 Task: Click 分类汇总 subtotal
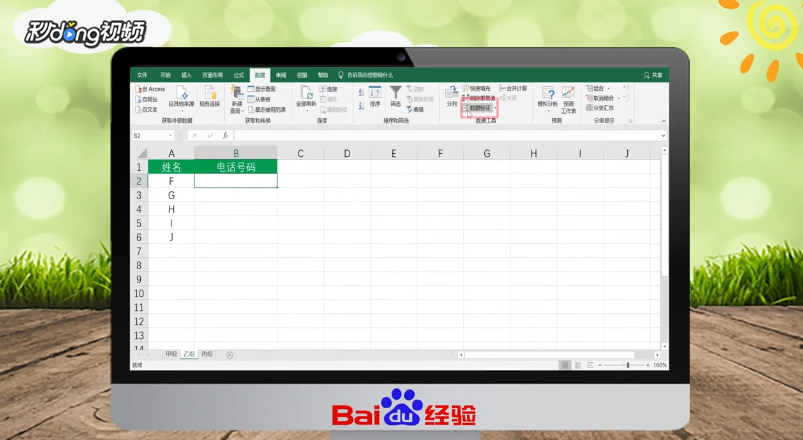600,108
